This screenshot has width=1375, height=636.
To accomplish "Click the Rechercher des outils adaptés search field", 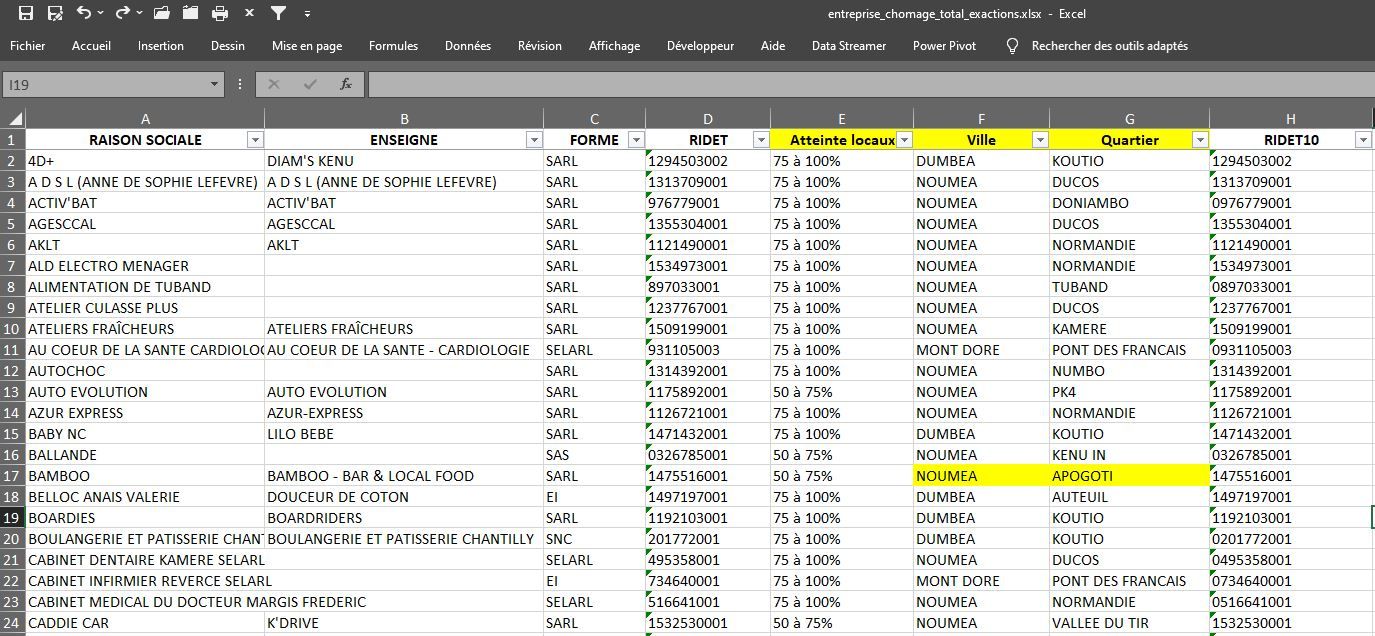I will tap(1110, 46).
